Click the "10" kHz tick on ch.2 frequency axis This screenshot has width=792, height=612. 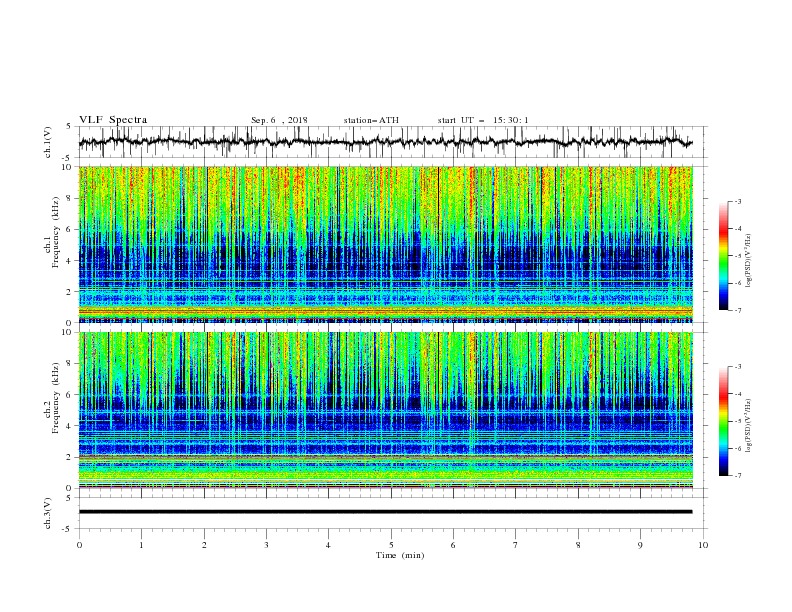[67, 332]
